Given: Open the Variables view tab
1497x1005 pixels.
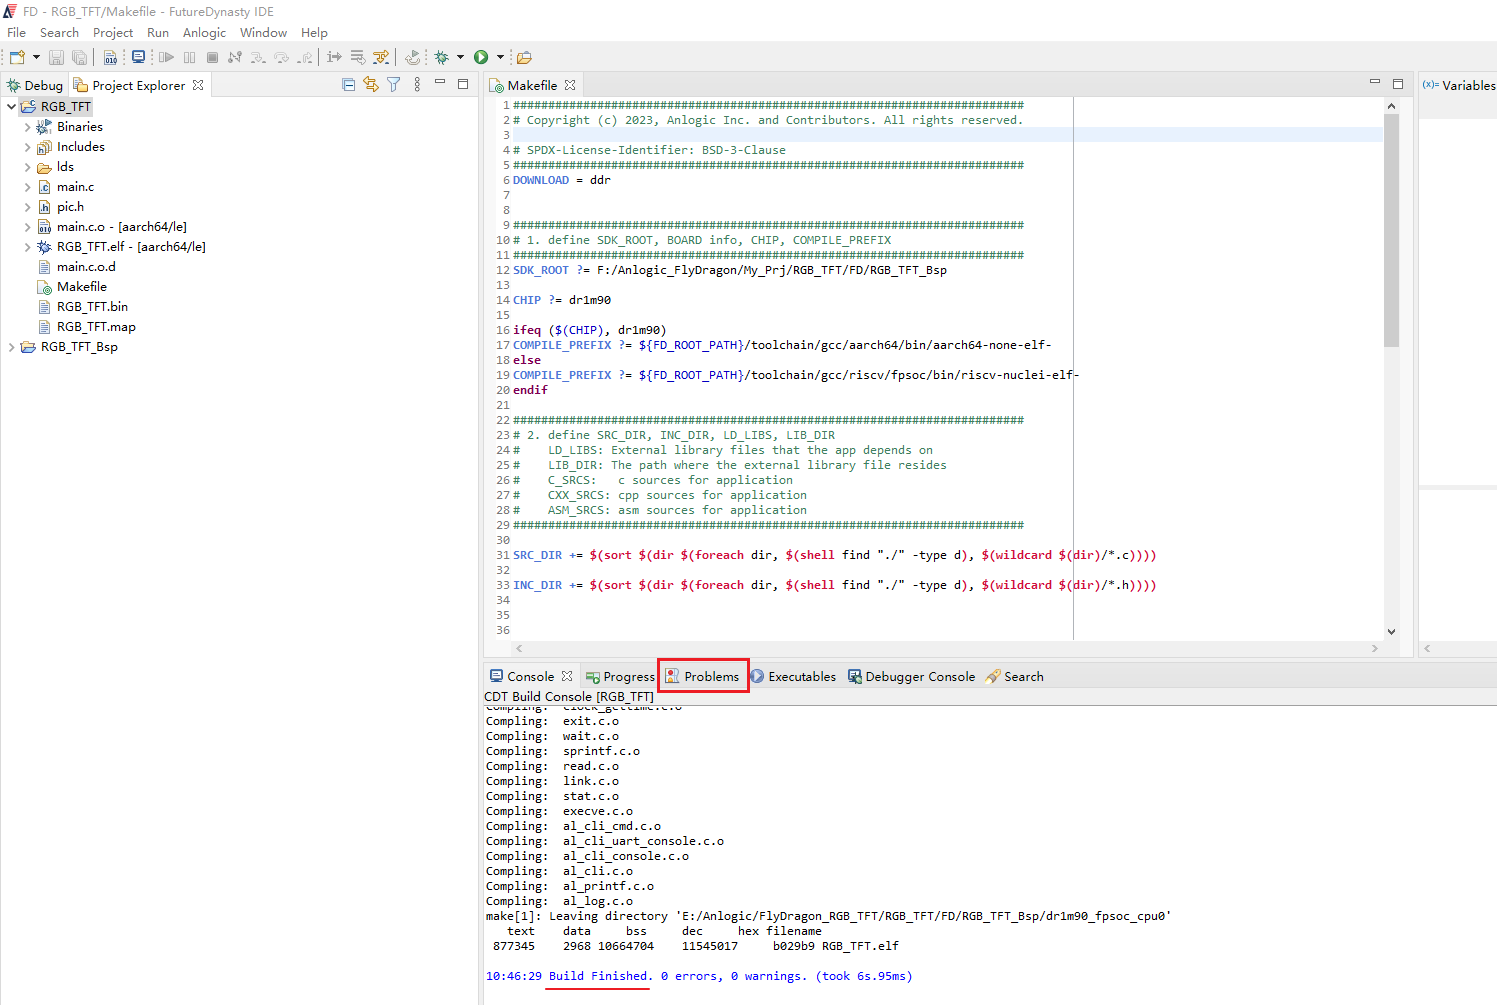Looking at the screenshot, I should point(1459,85).
